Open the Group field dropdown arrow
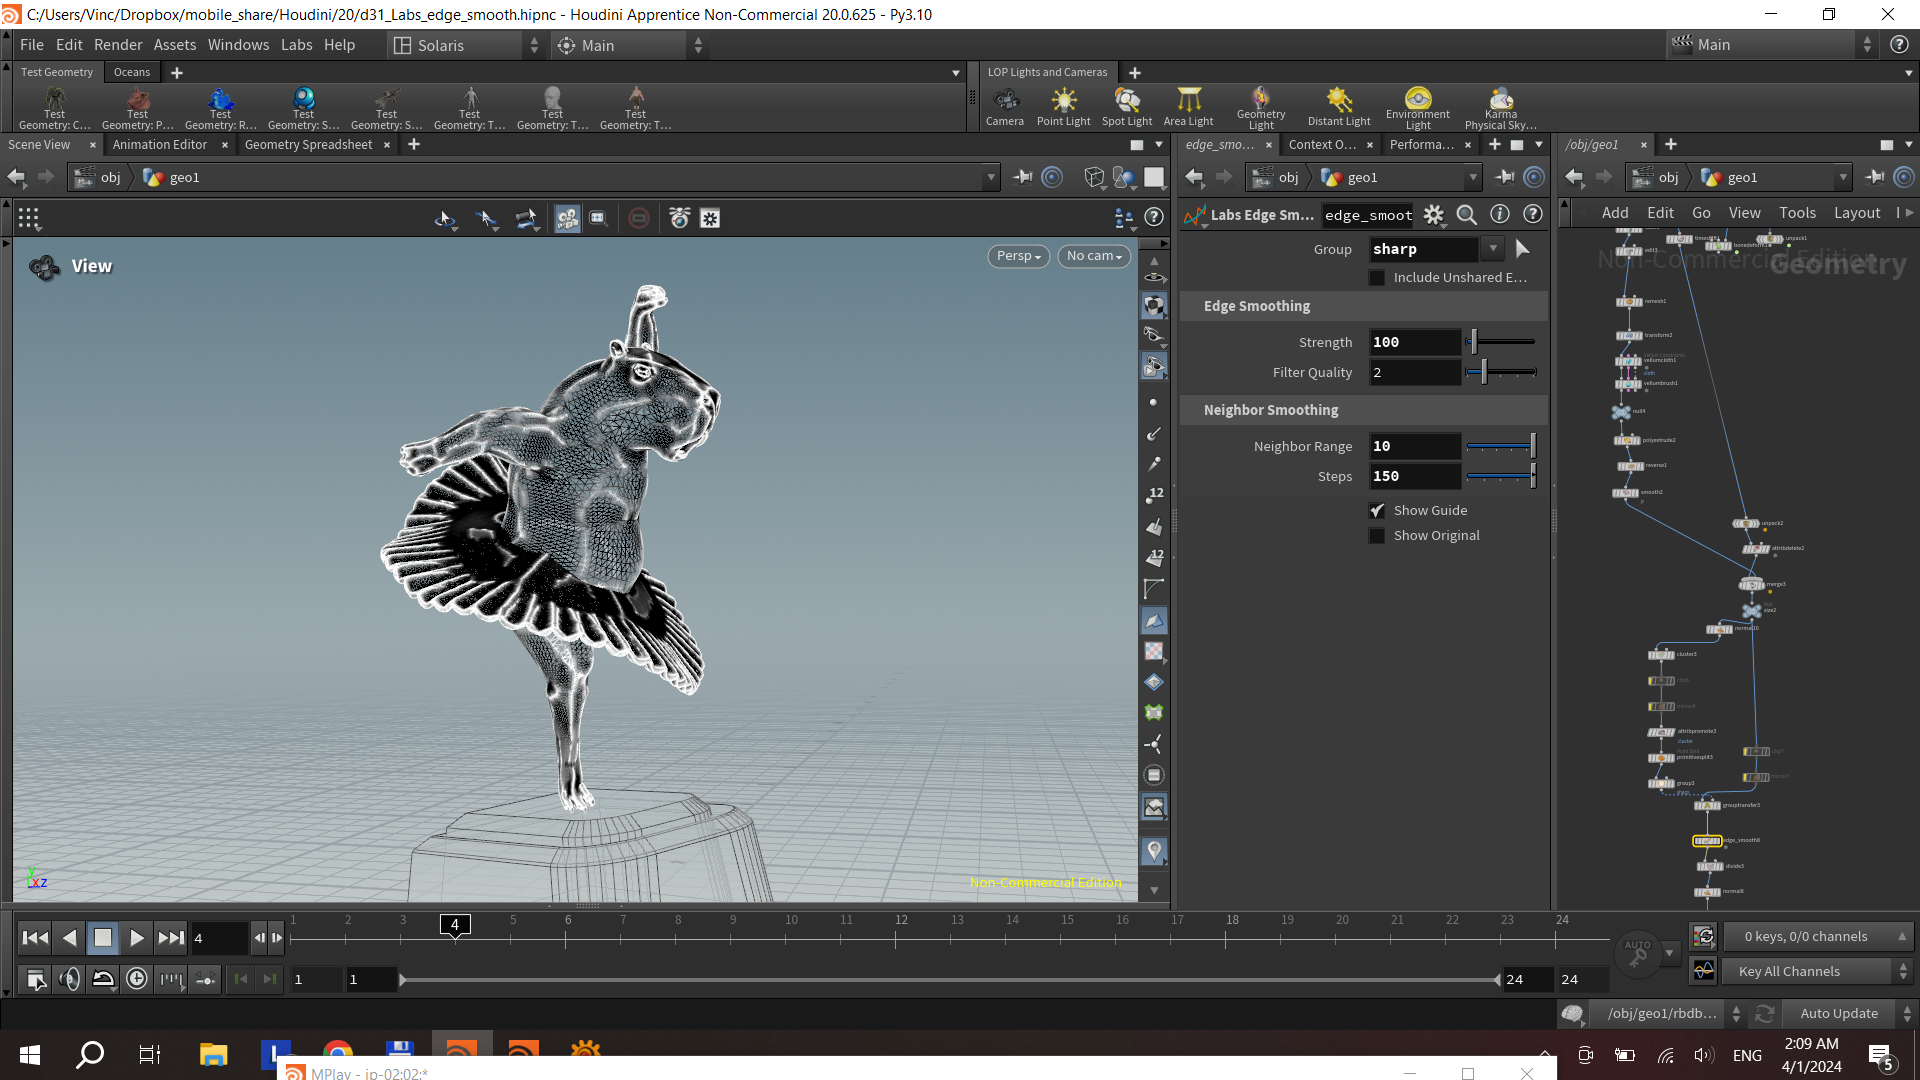The width and height of the screenshot is (1920, 1080). point(1493,249)
